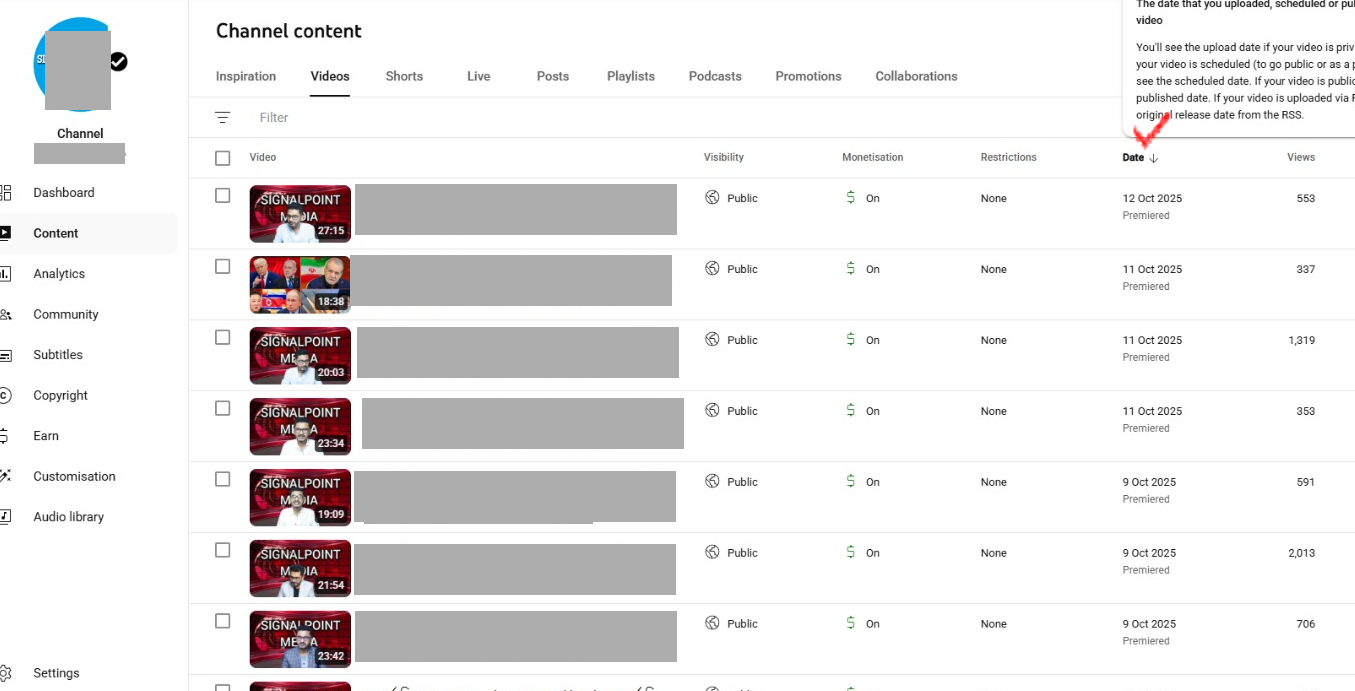Go to Dashboard in the sidebar
Viewport: 1355px width, 691px height.
click(64, 193)
